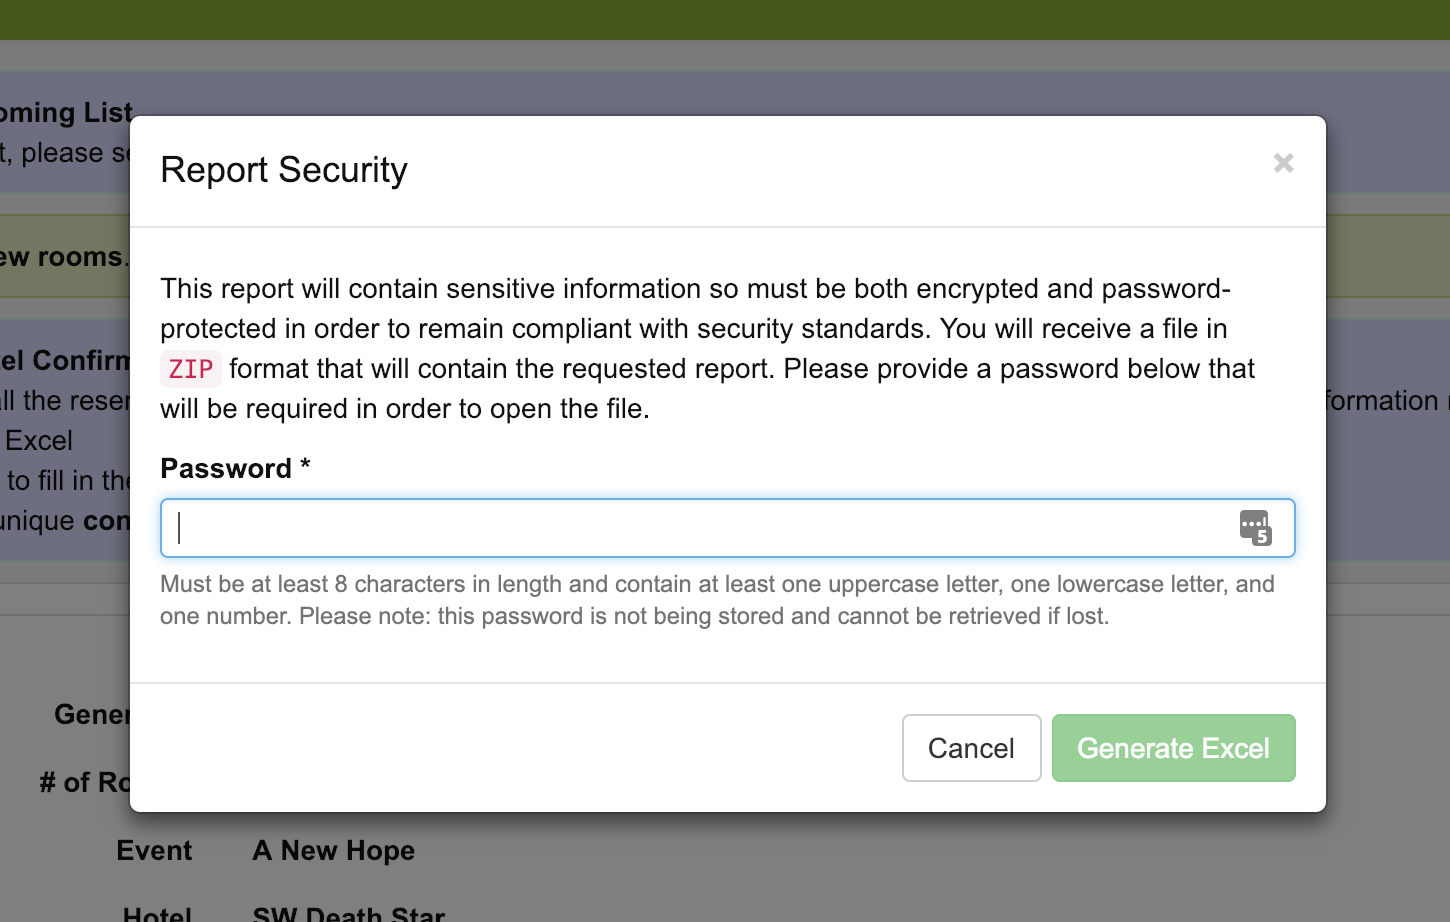Click the red ZIP format tag
The image size is (1450, 922).
click(x=190, y=369)
